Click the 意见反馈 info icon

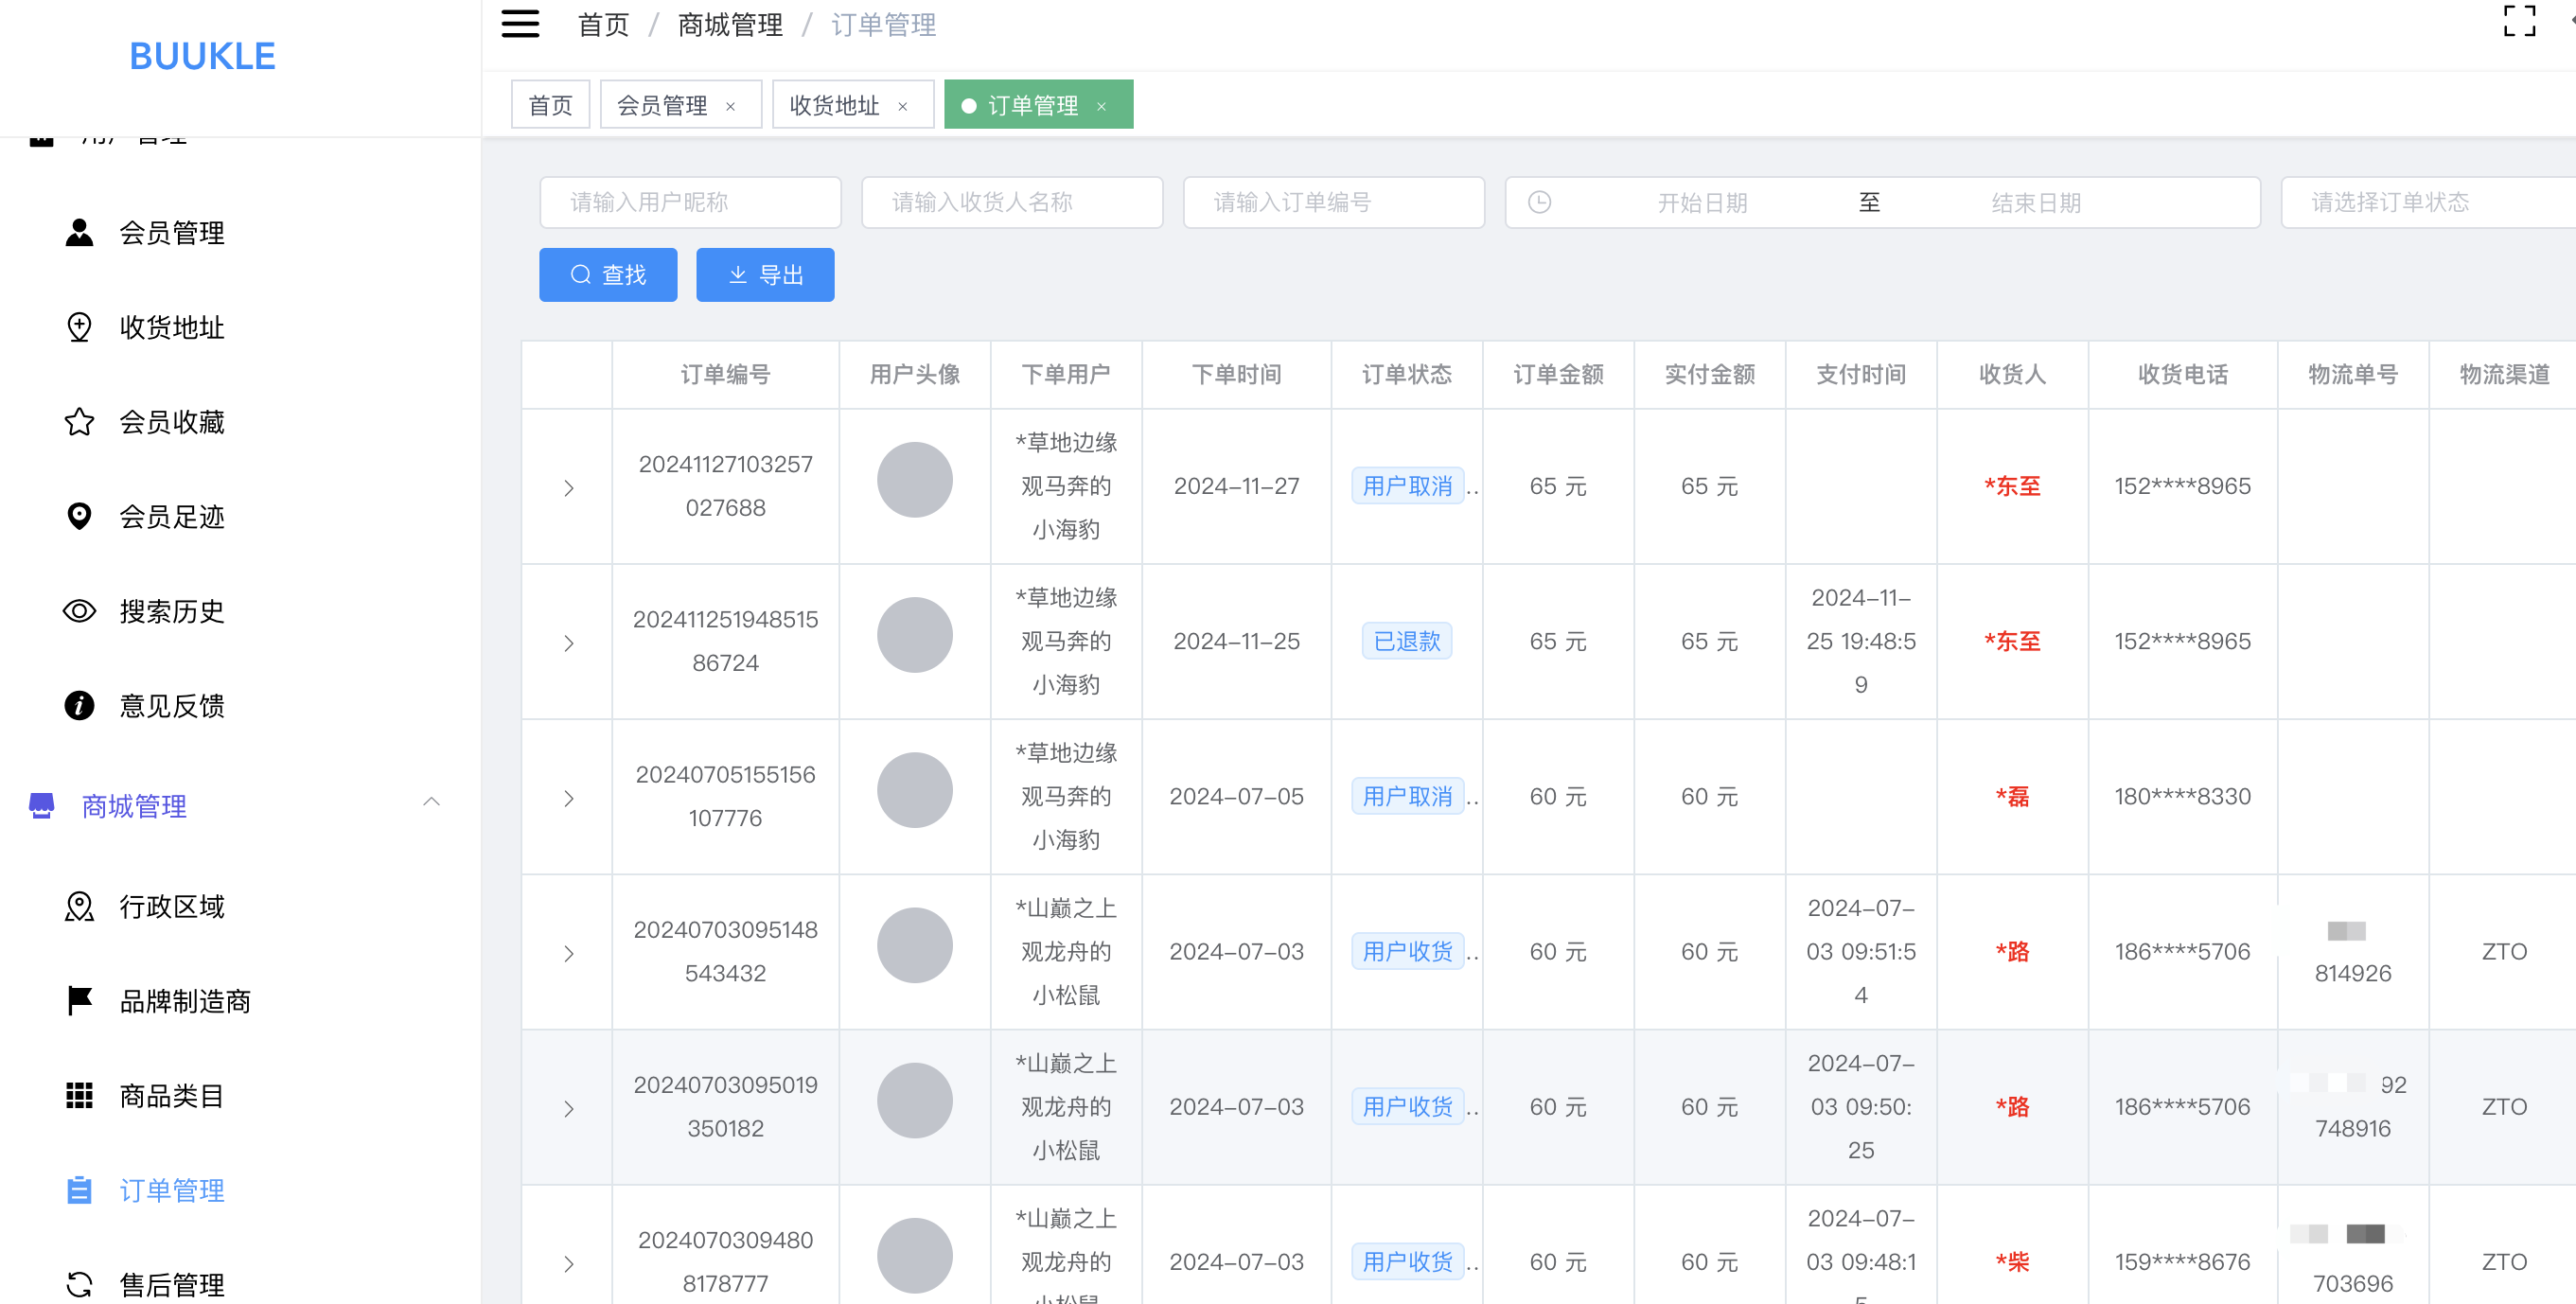[79, 705]
